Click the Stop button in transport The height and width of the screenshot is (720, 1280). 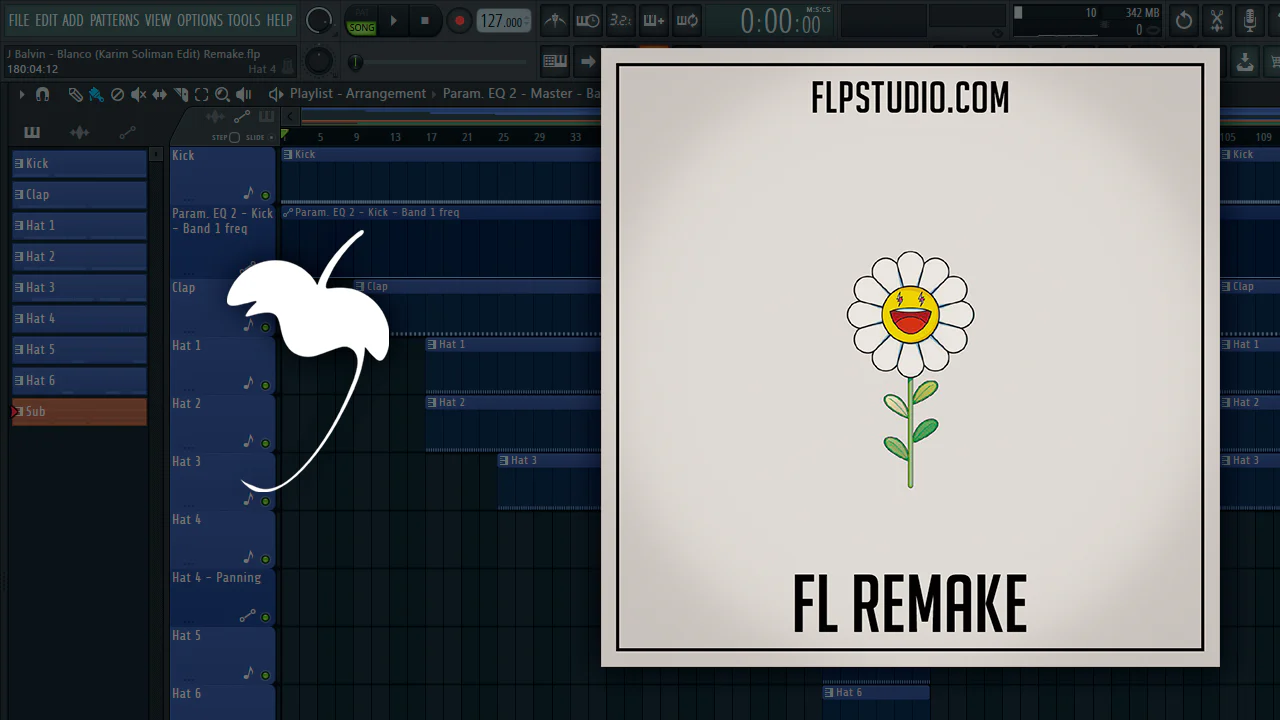click(x=425, y=20)
